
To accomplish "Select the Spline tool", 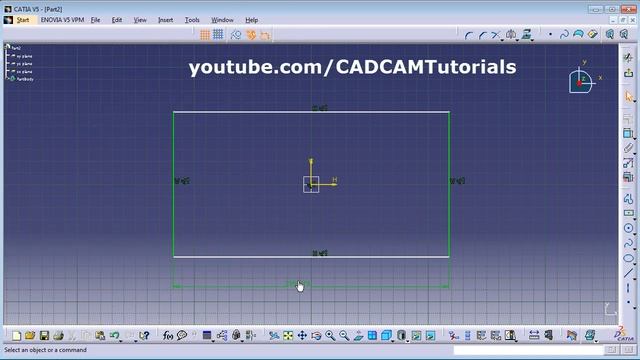I will 628,244.
